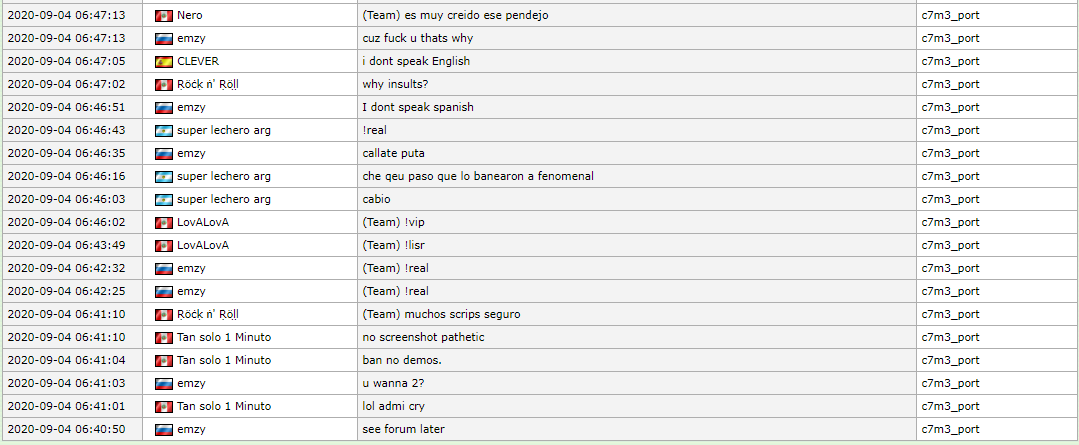
Task: Click the Spain flag next to CLEVER
Action: 164,62
